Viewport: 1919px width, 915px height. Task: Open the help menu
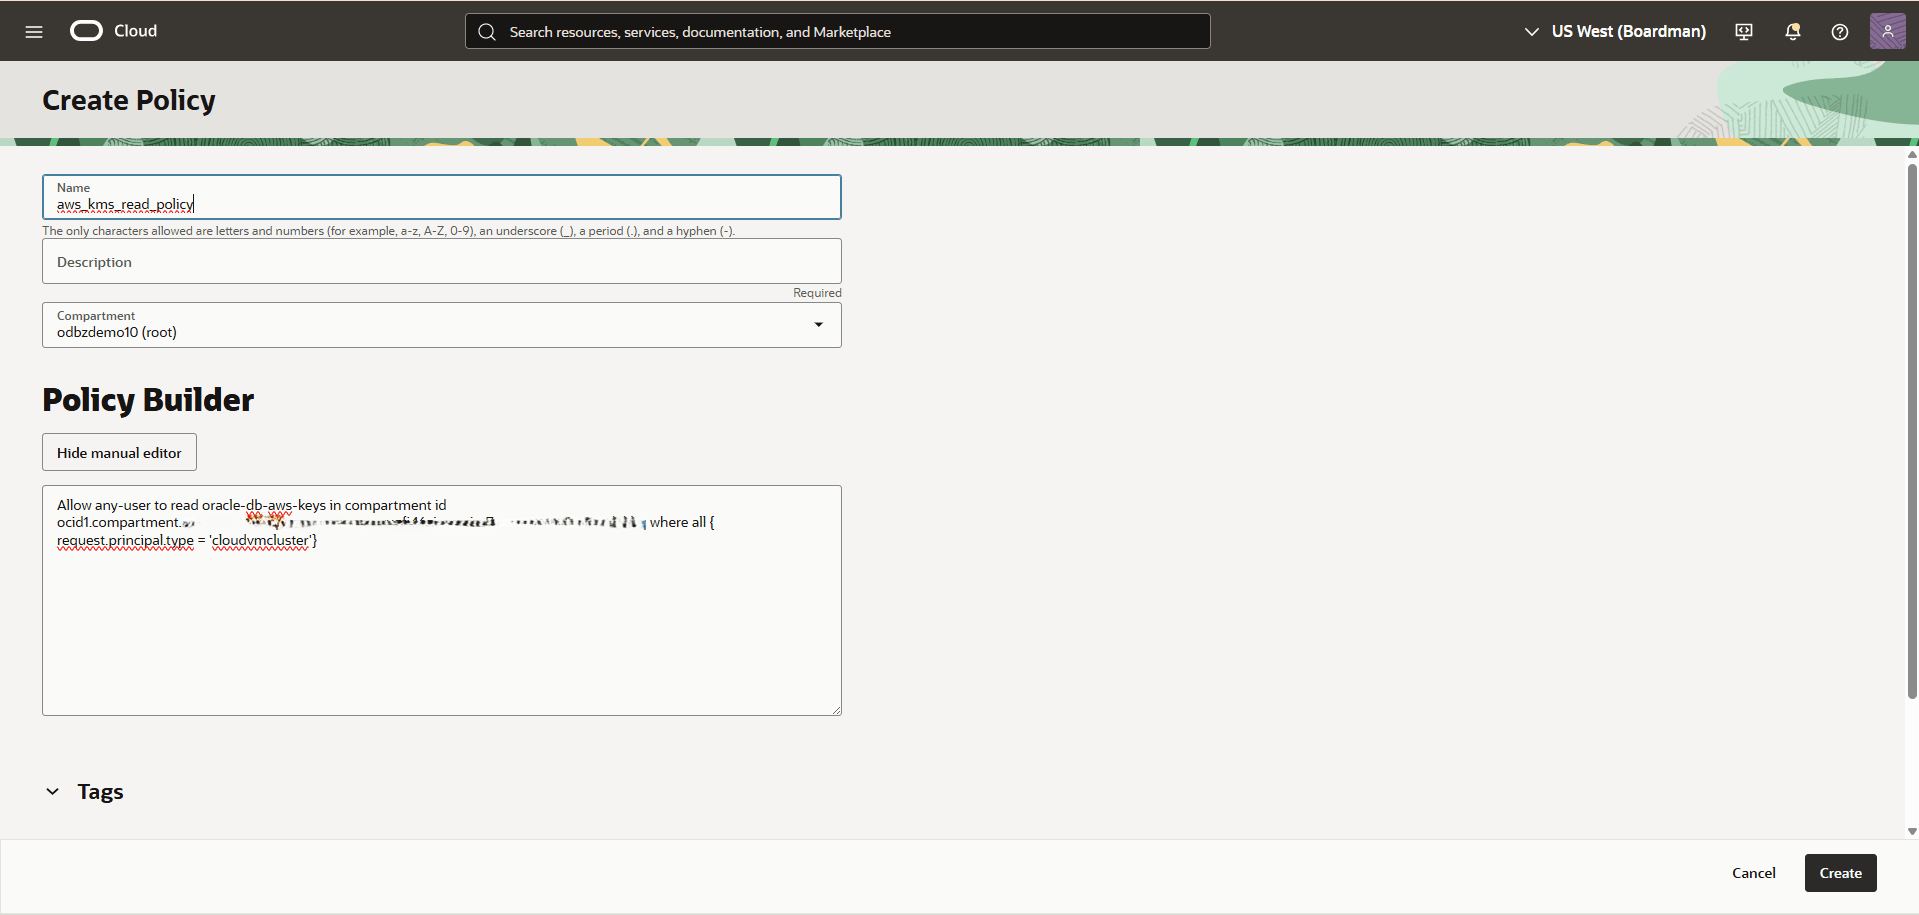tap(1839, 31)
